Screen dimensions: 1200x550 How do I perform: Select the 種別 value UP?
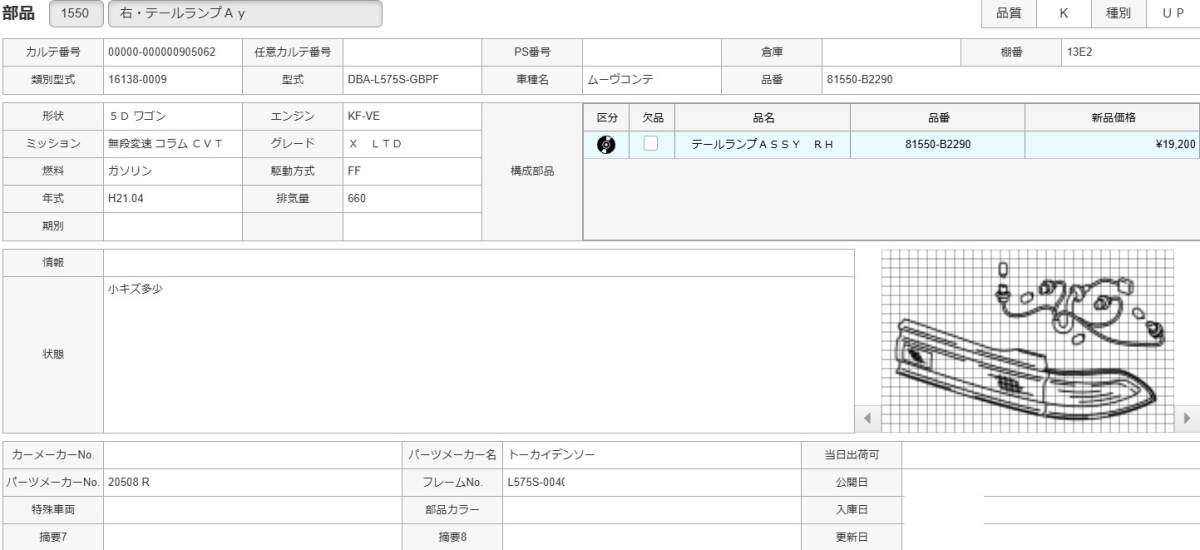click(1174, 14)
